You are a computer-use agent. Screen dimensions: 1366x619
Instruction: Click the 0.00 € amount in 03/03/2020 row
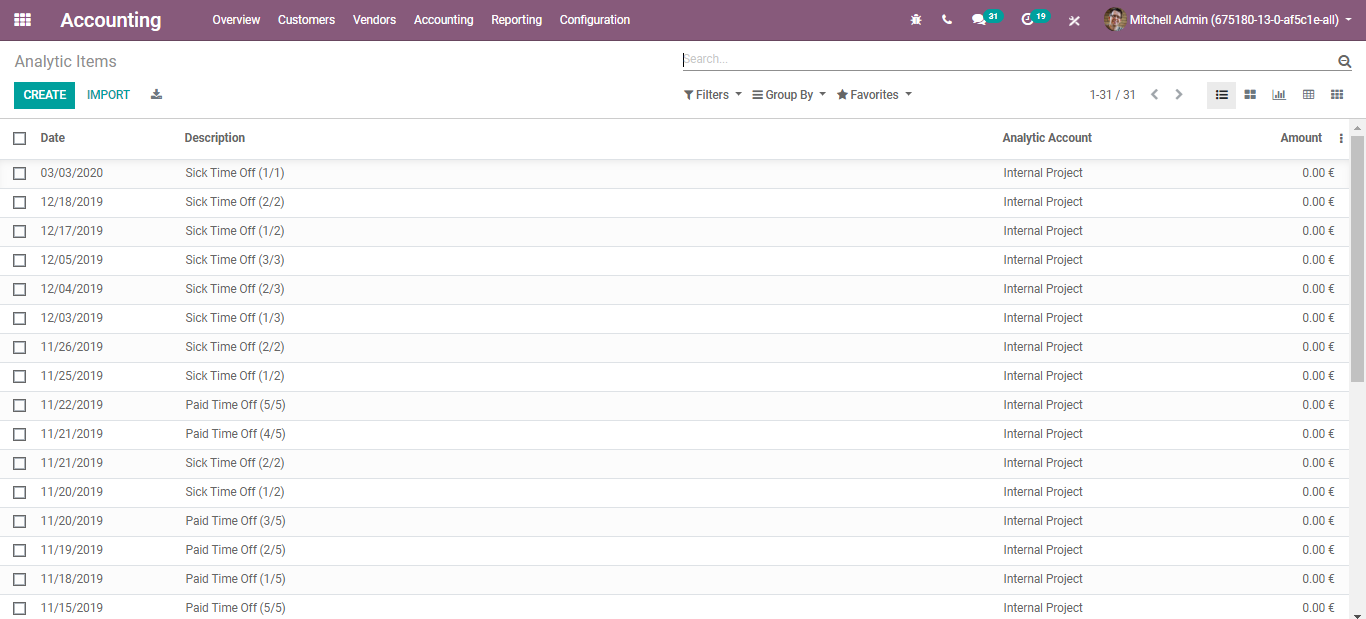tap(1318, 173)
